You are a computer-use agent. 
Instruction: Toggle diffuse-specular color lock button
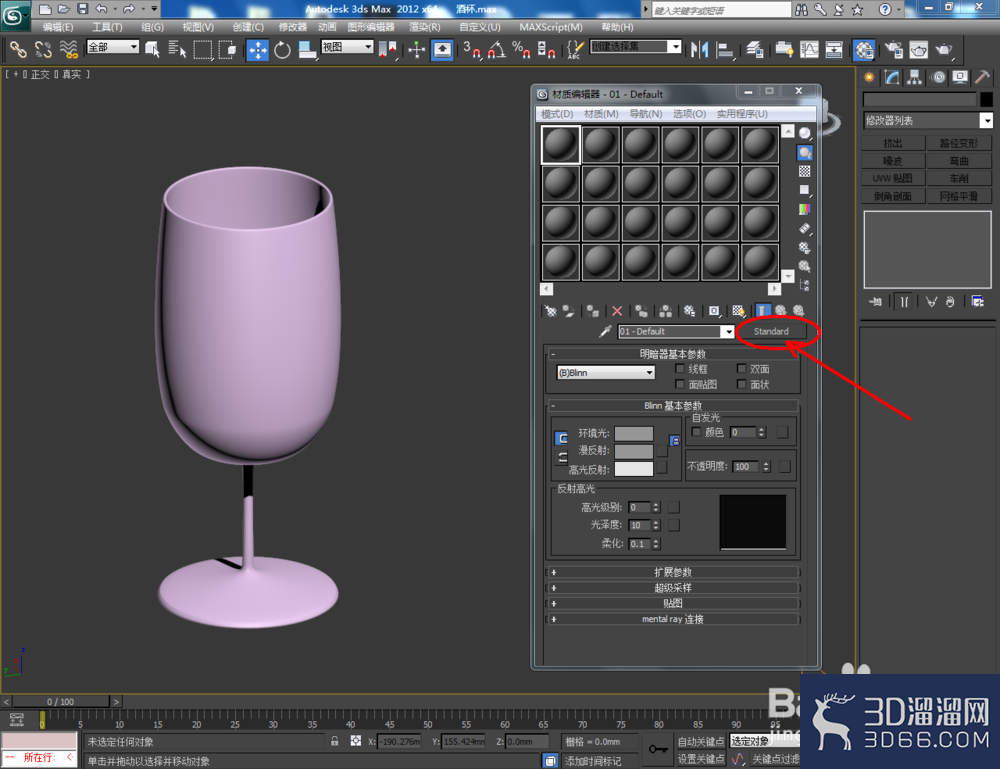point(562,457)
